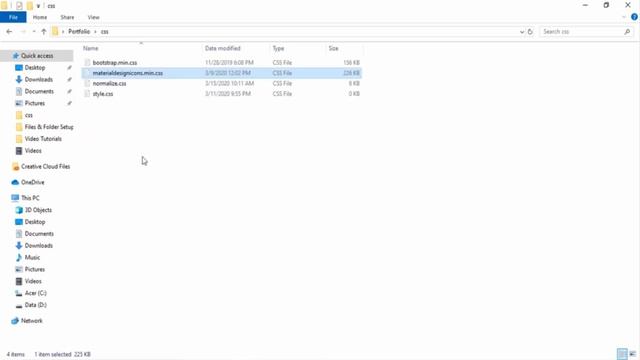Open Videos under This PC
The width and height of the screenshot is (640, 360).
coord(33,281)
